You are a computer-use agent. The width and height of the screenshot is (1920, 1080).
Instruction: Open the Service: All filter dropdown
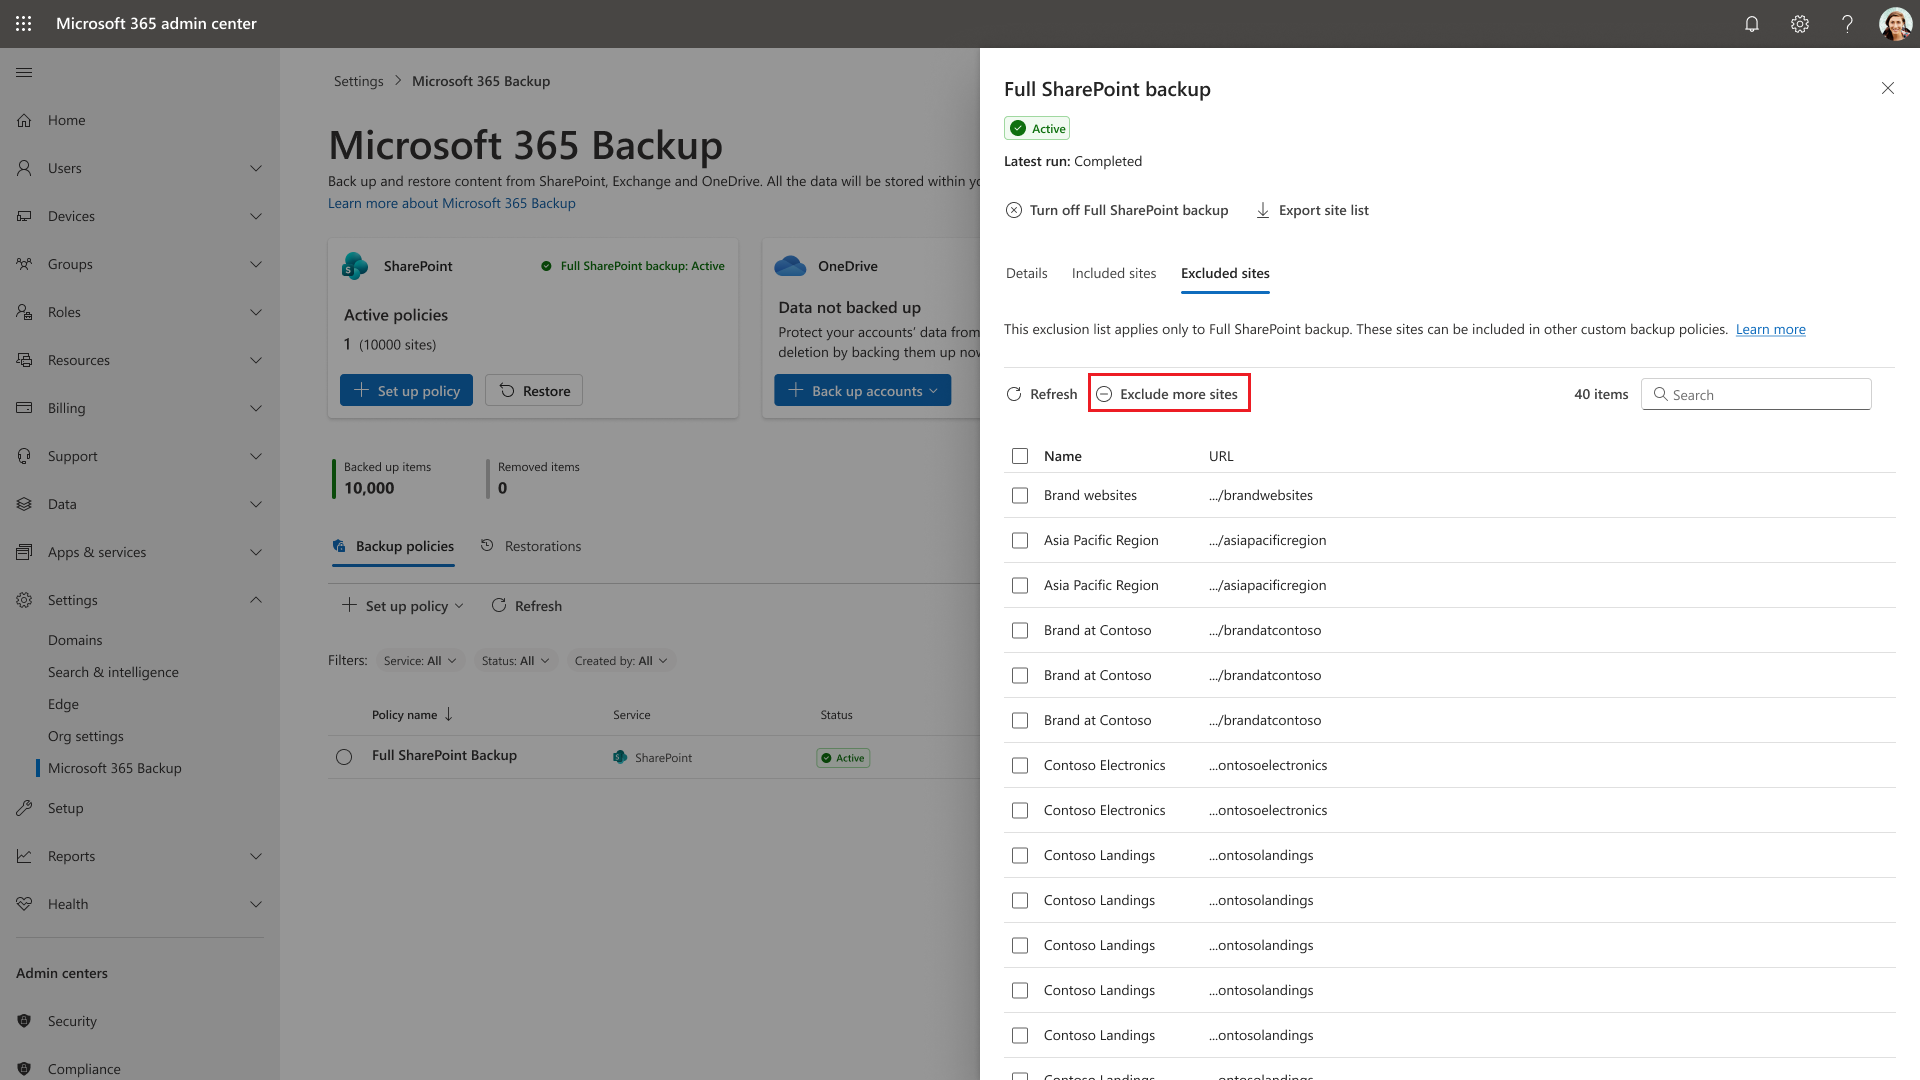pos(420,660)
